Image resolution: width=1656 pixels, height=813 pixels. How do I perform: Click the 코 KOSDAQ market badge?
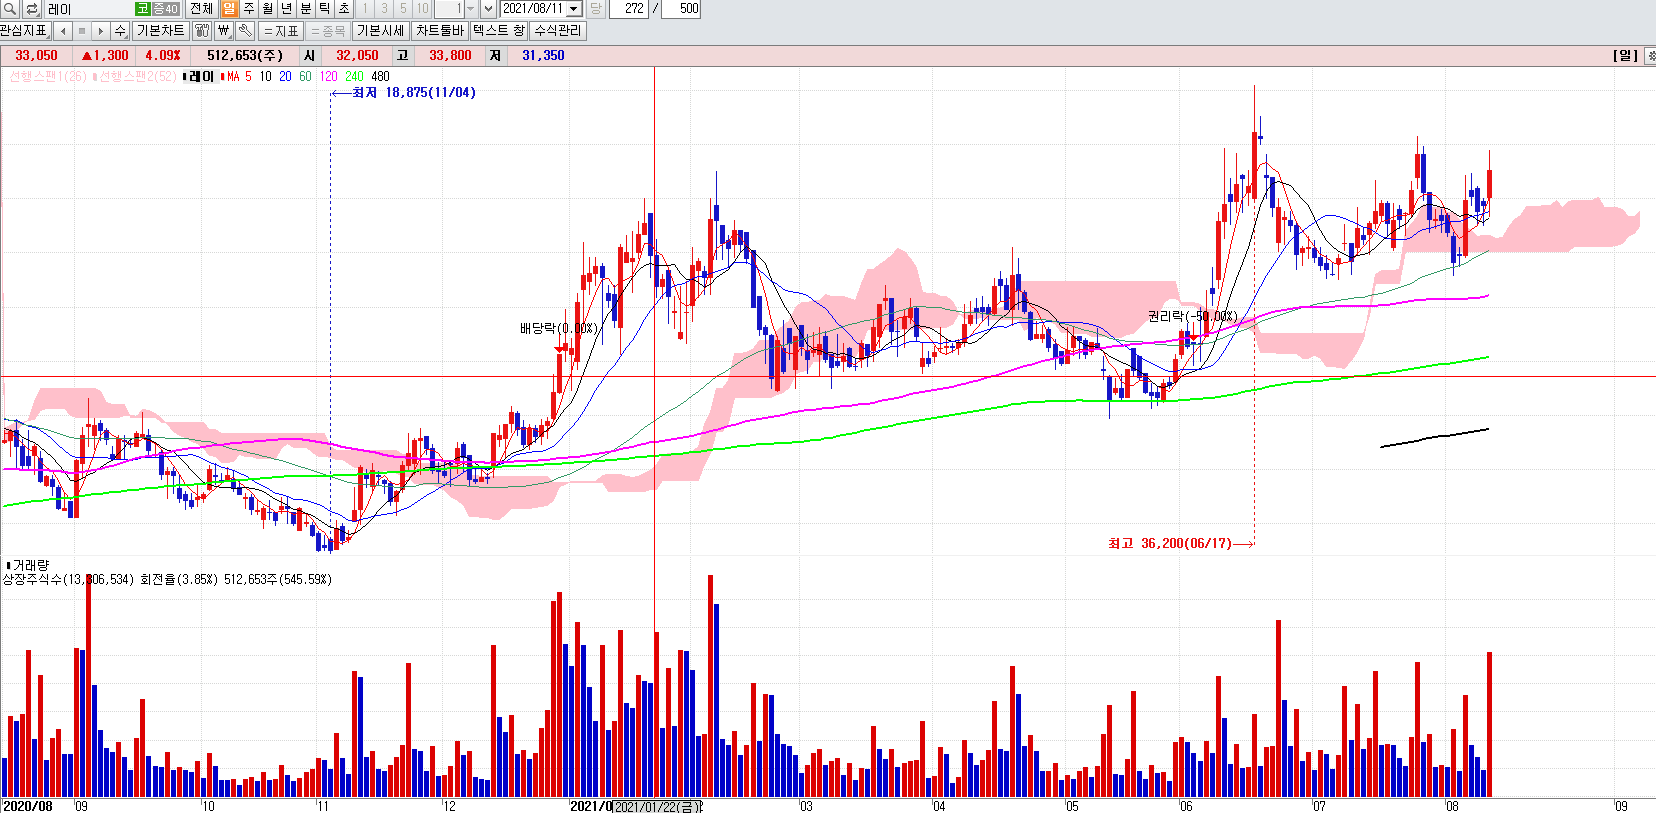tap(143, 9)
